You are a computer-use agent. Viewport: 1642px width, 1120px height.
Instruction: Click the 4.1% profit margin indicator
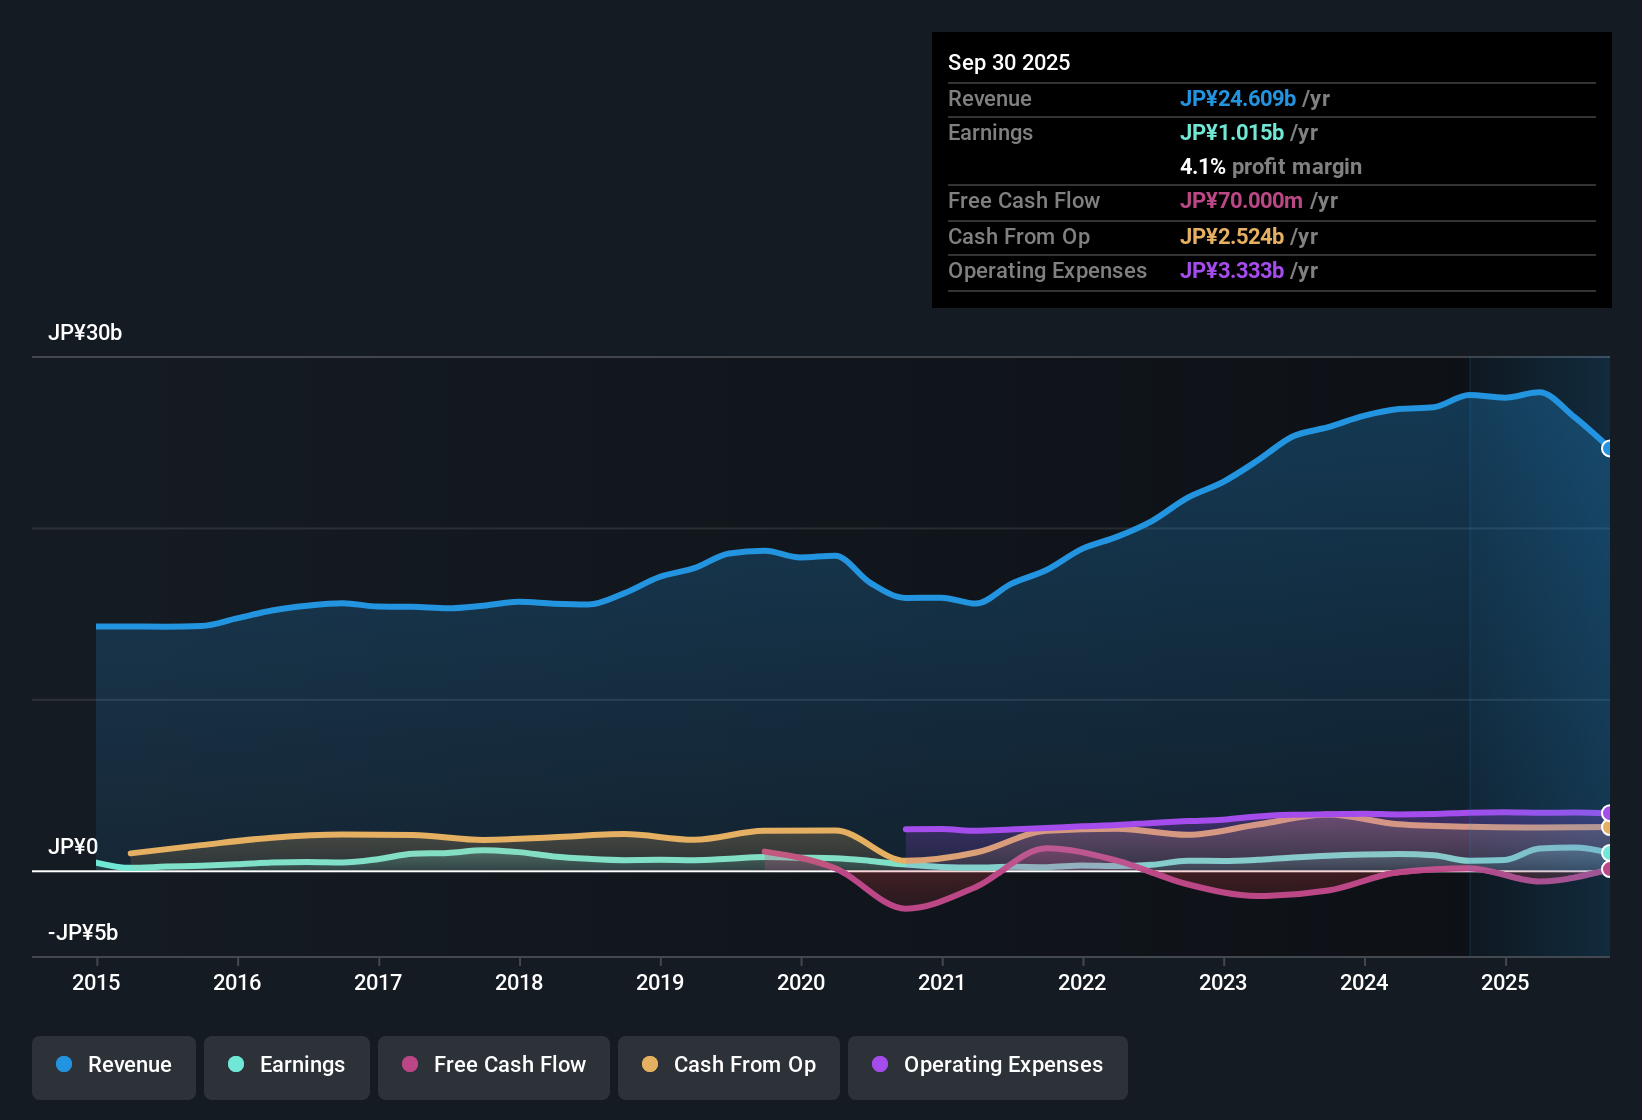[1271, 166]
